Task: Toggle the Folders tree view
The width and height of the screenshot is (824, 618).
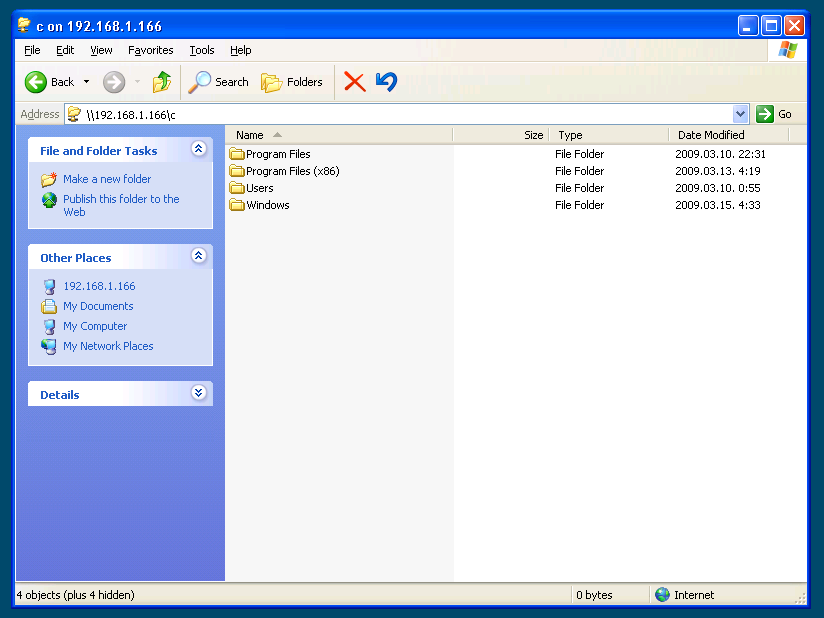Action: [292, 82]
